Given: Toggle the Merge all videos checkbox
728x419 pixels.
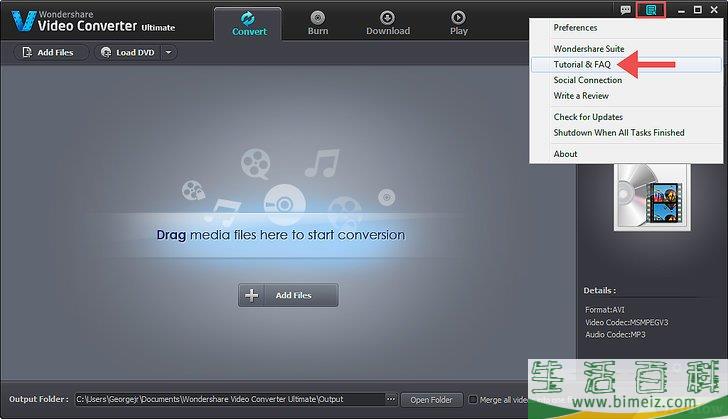Looking at the screenshot, I should tap(473, 399).
